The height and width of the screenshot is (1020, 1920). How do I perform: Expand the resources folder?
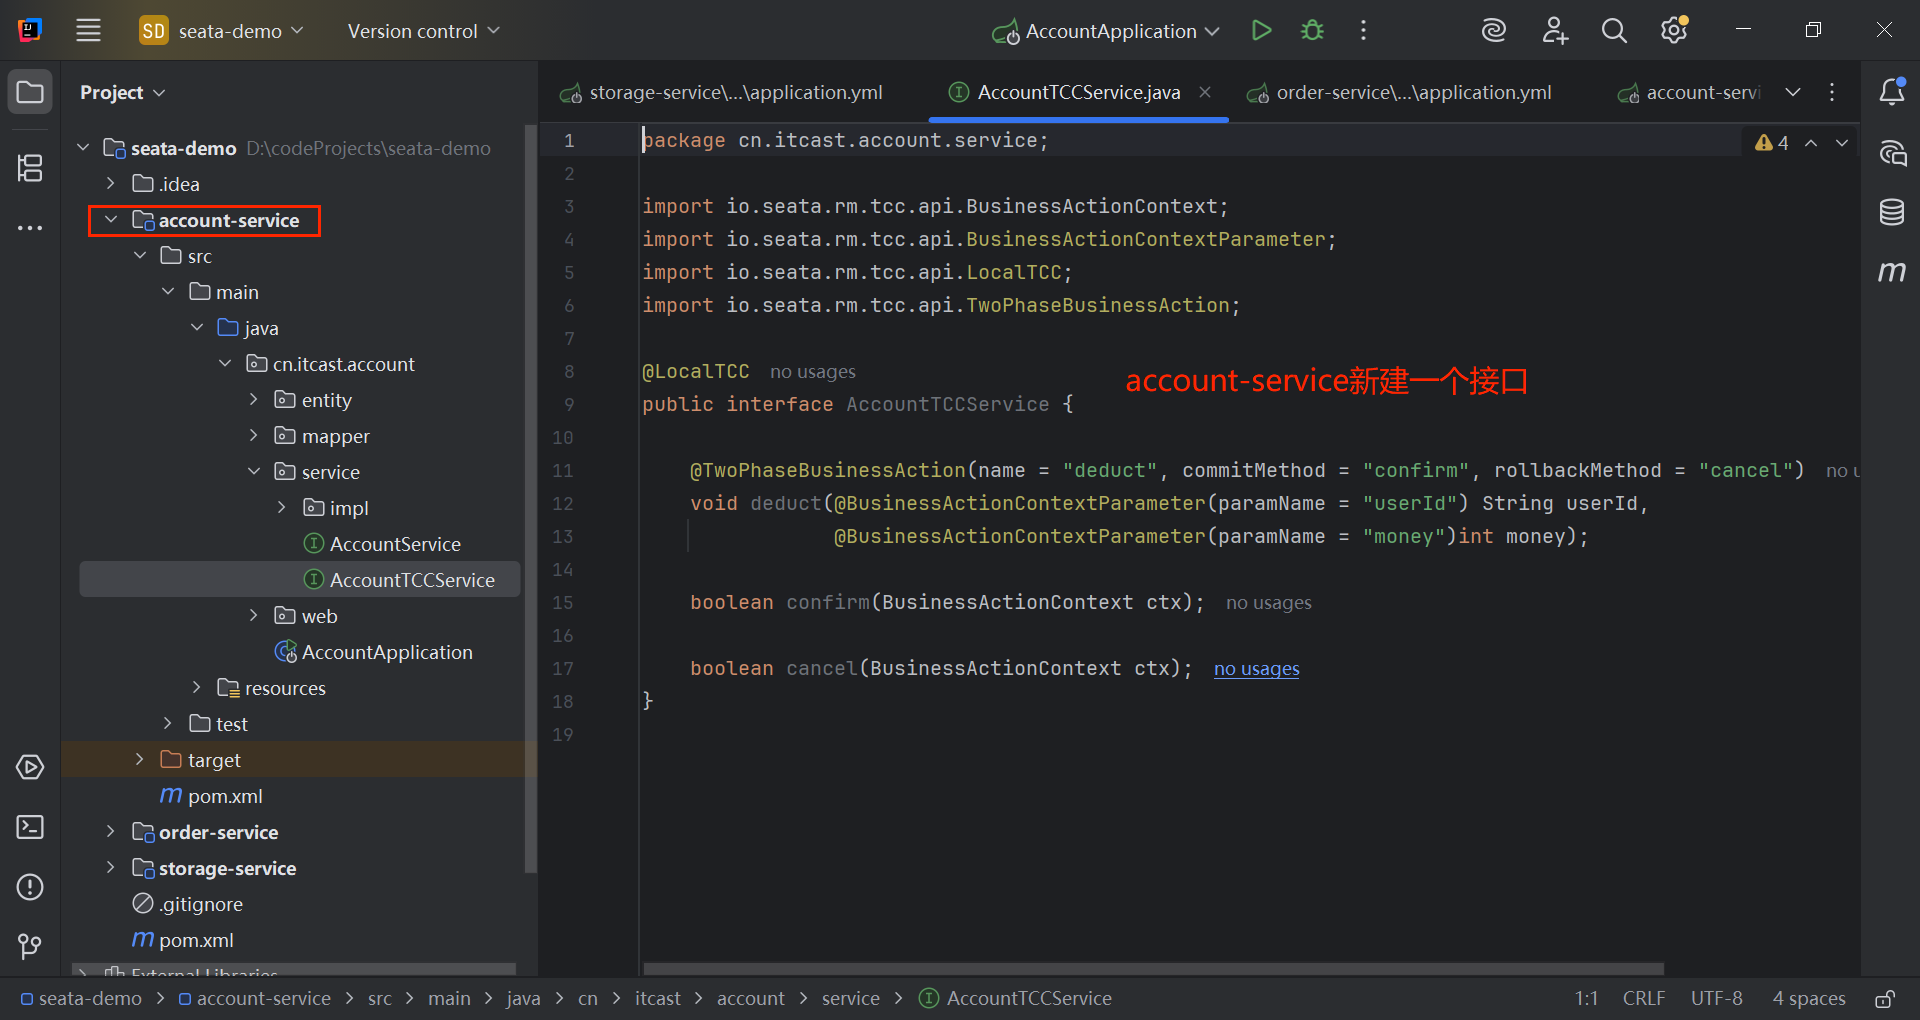click(197, 688)
